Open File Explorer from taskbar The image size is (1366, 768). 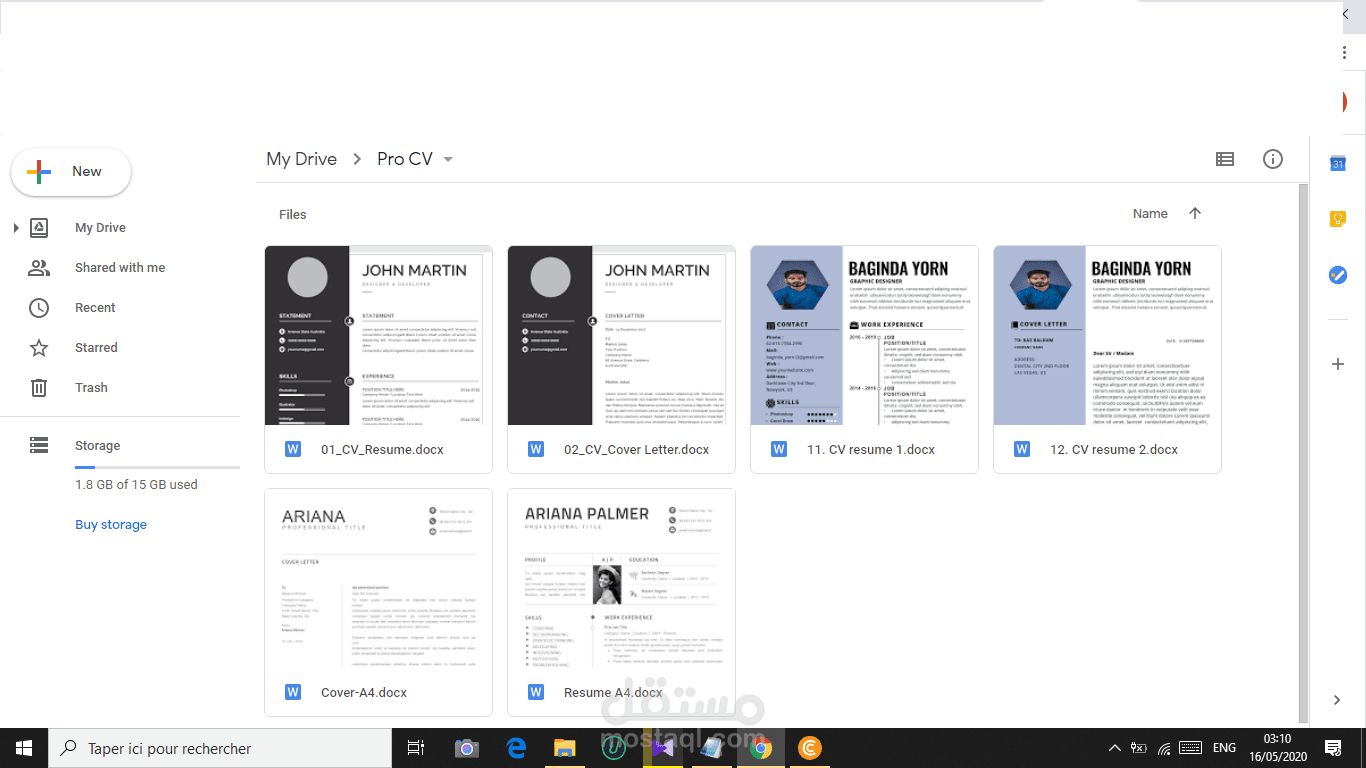tap(565, 748)
